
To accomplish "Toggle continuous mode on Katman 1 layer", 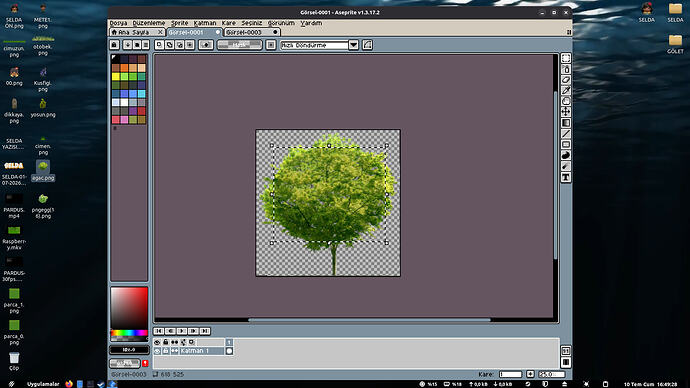I will tap(175, 351).
